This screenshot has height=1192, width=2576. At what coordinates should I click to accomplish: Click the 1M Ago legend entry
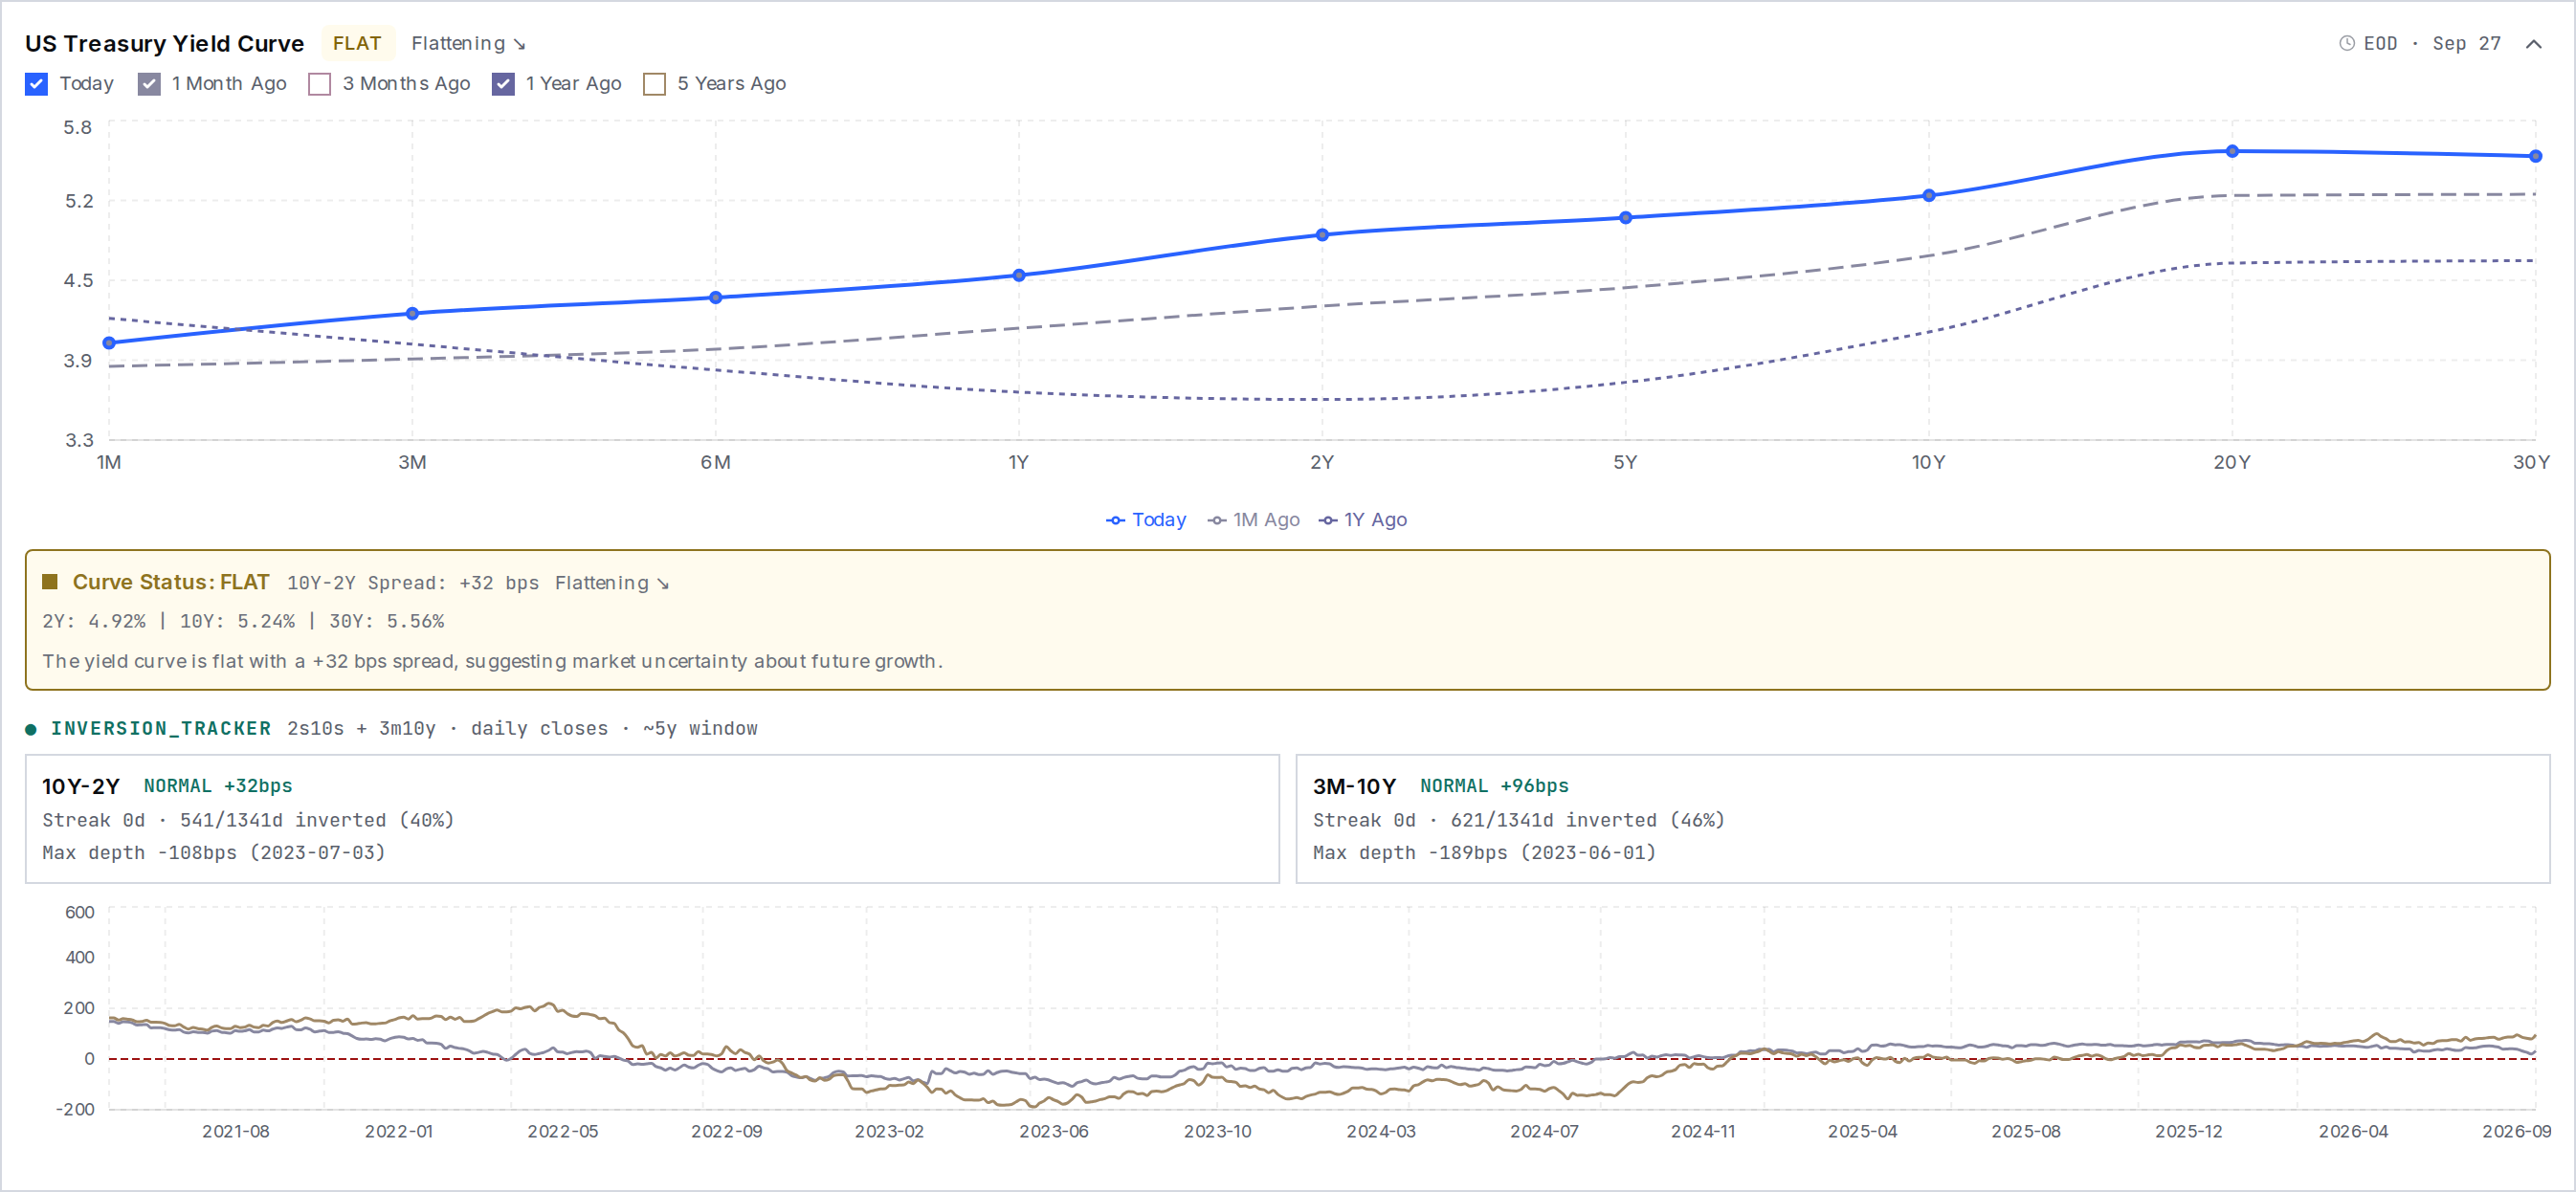[1253, 520]
